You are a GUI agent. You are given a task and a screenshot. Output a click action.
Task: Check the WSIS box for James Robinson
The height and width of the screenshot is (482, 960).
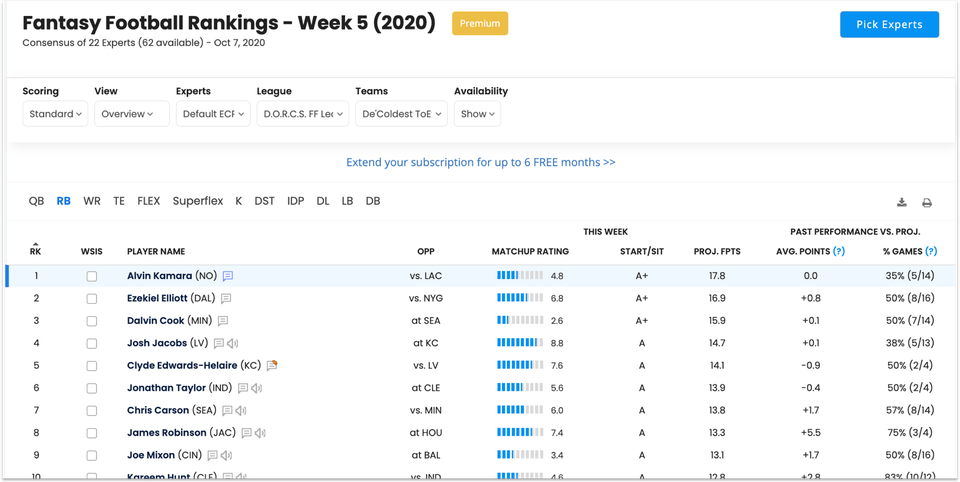coord(92,434)
